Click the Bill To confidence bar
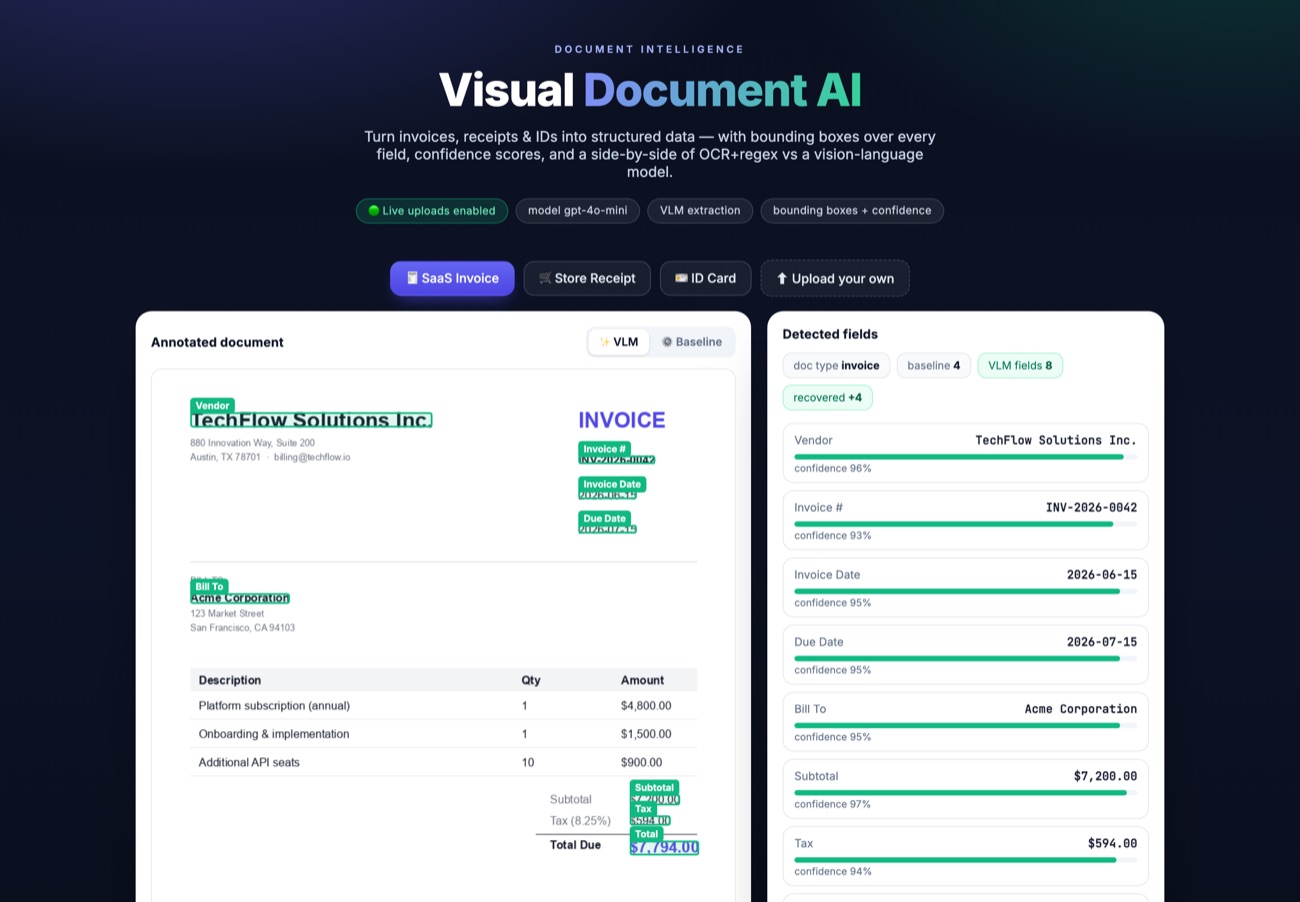1300x902 pixels. tap(965, 725)
